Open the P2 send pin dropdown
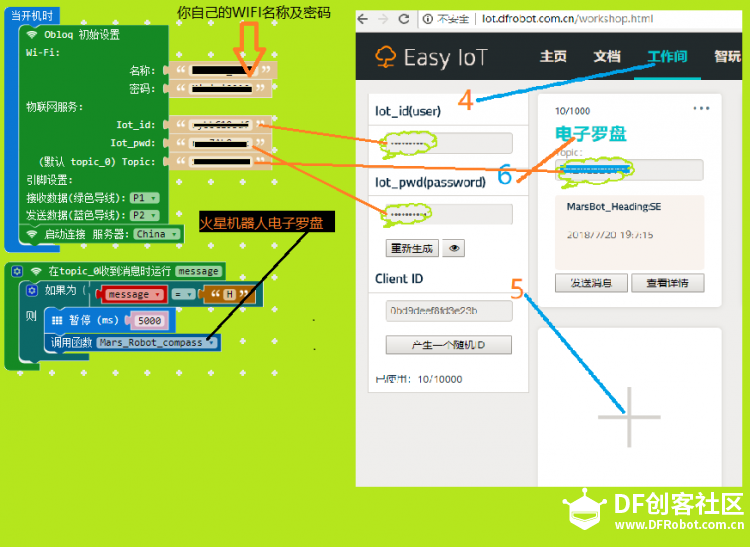Viewport: 750px width, 547px height. click(x=144, y=216)
